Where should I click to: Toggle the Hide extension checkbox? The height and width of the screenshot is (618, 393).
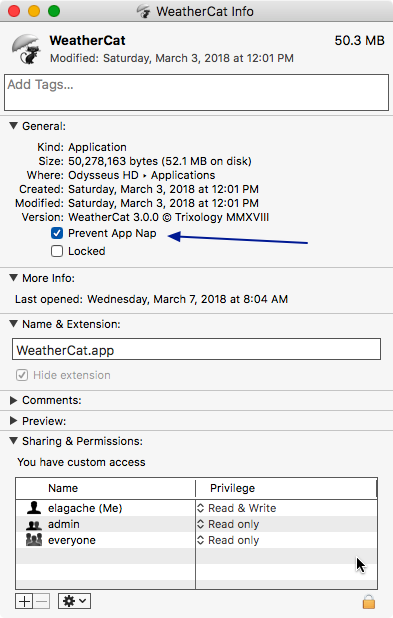pos(22,375)
